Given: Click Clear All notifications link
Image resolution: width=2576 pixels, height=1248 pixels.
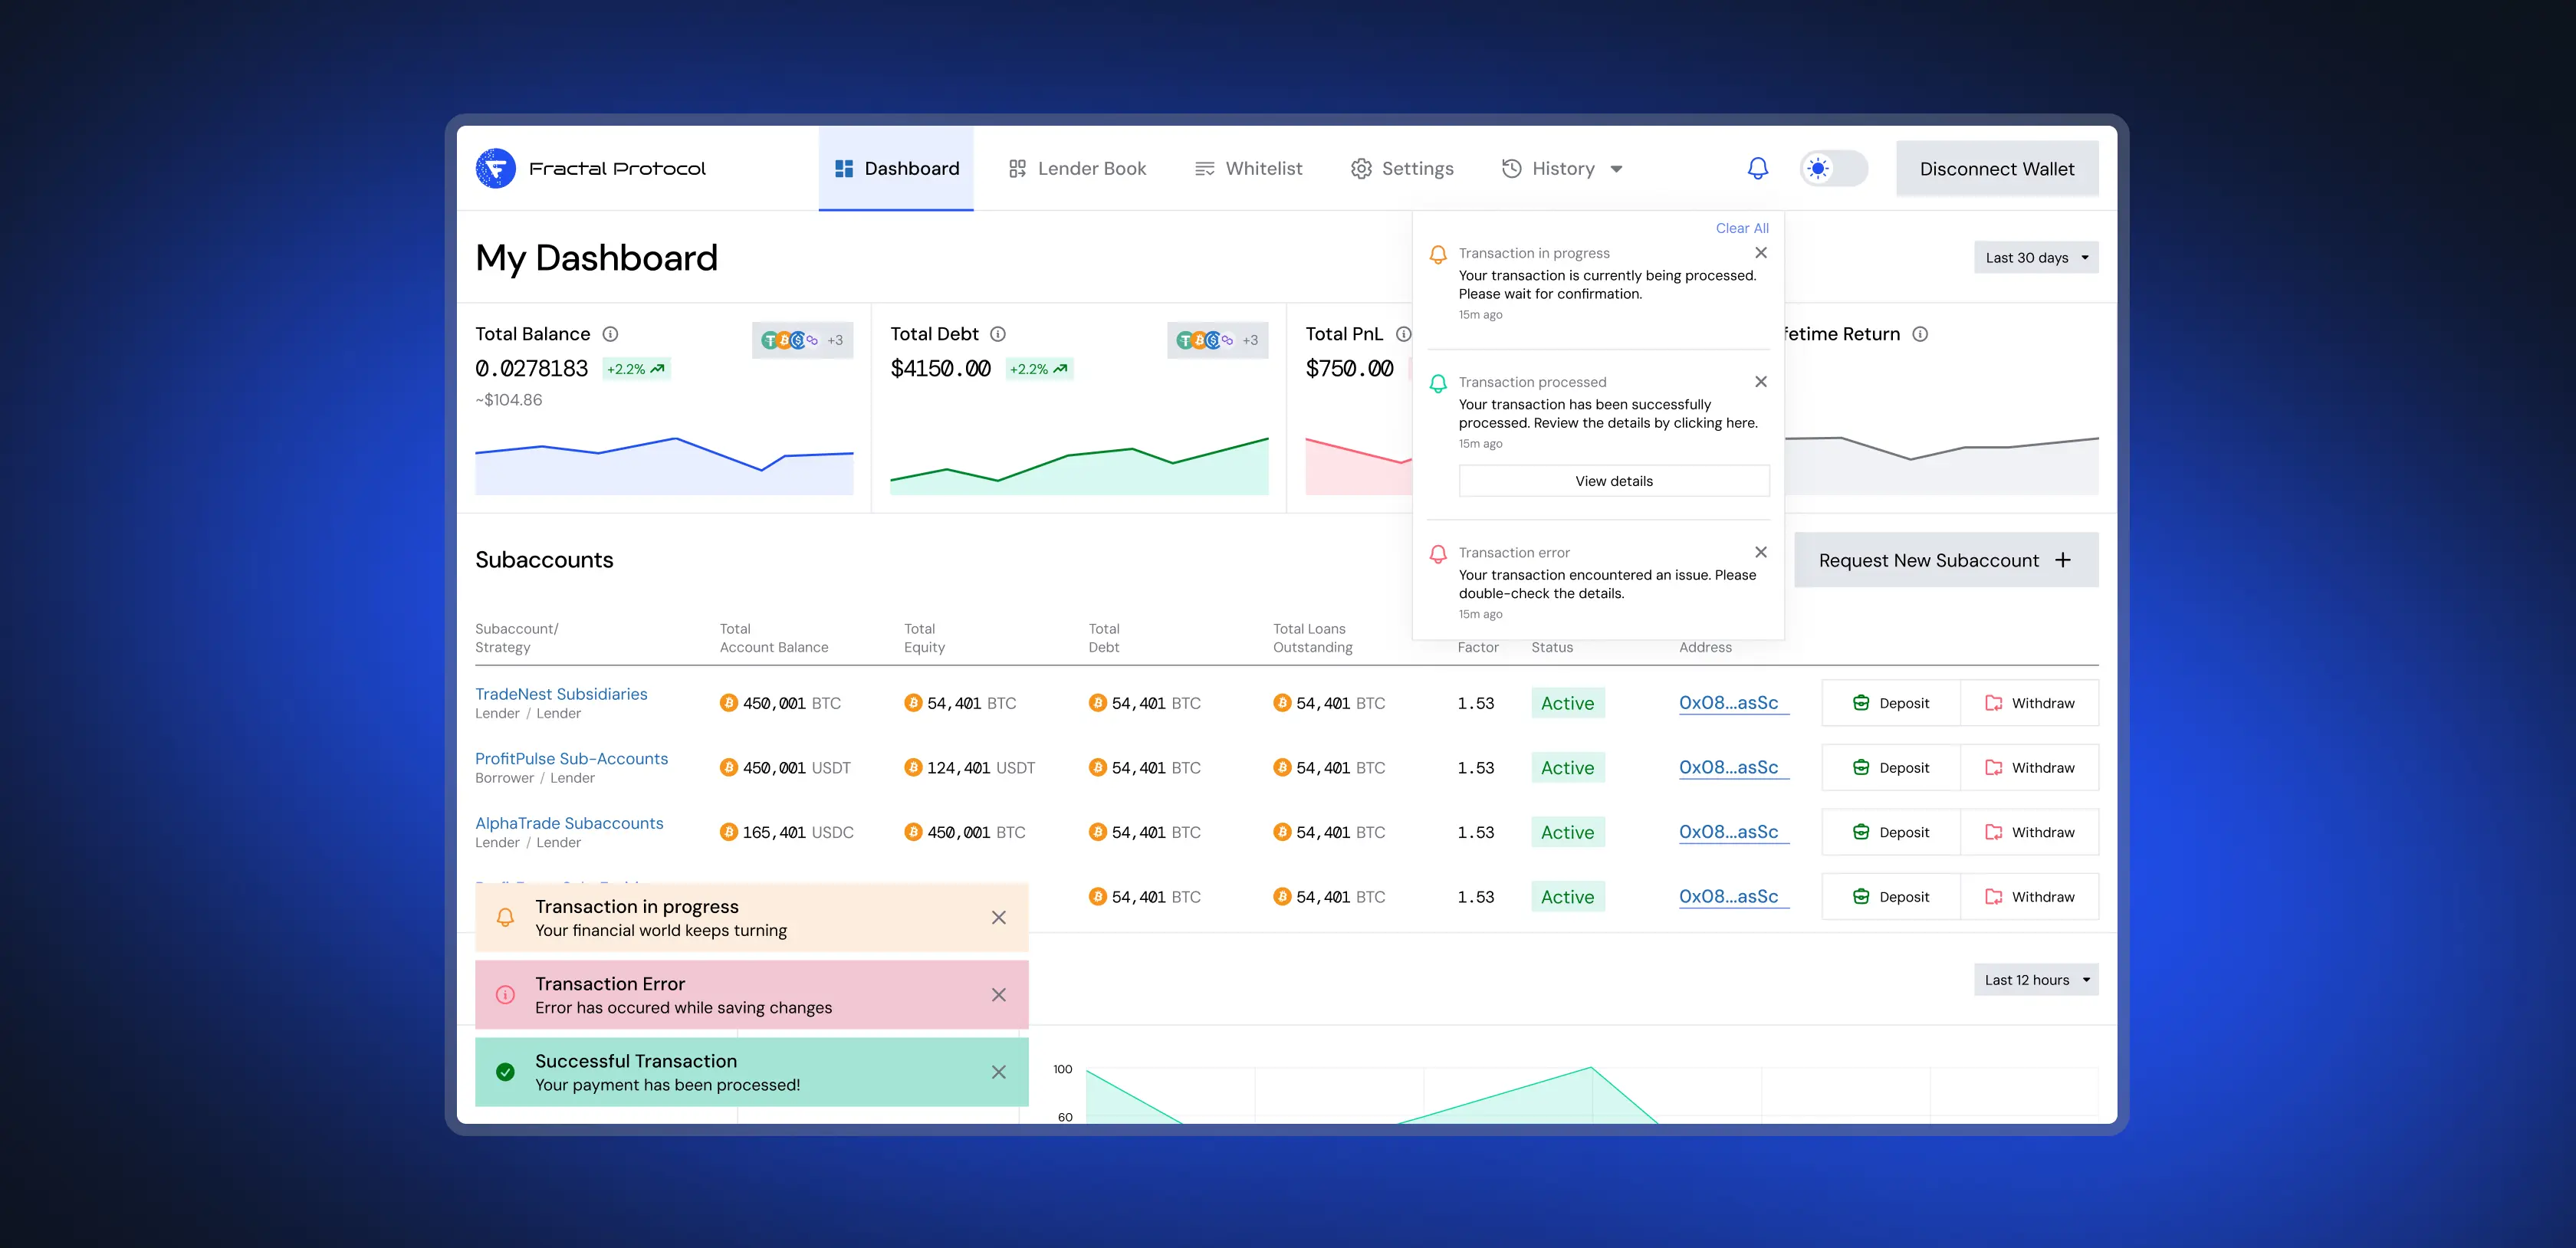Looking at the screenshot, I should [x=1741, y=228].
